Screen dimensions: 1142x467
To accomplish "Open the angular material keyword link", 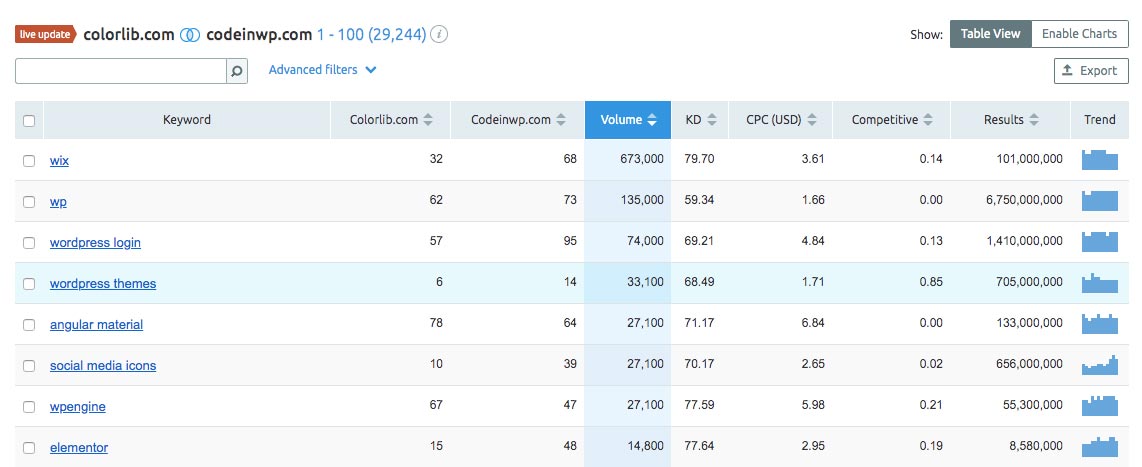I will coord(96,324).
